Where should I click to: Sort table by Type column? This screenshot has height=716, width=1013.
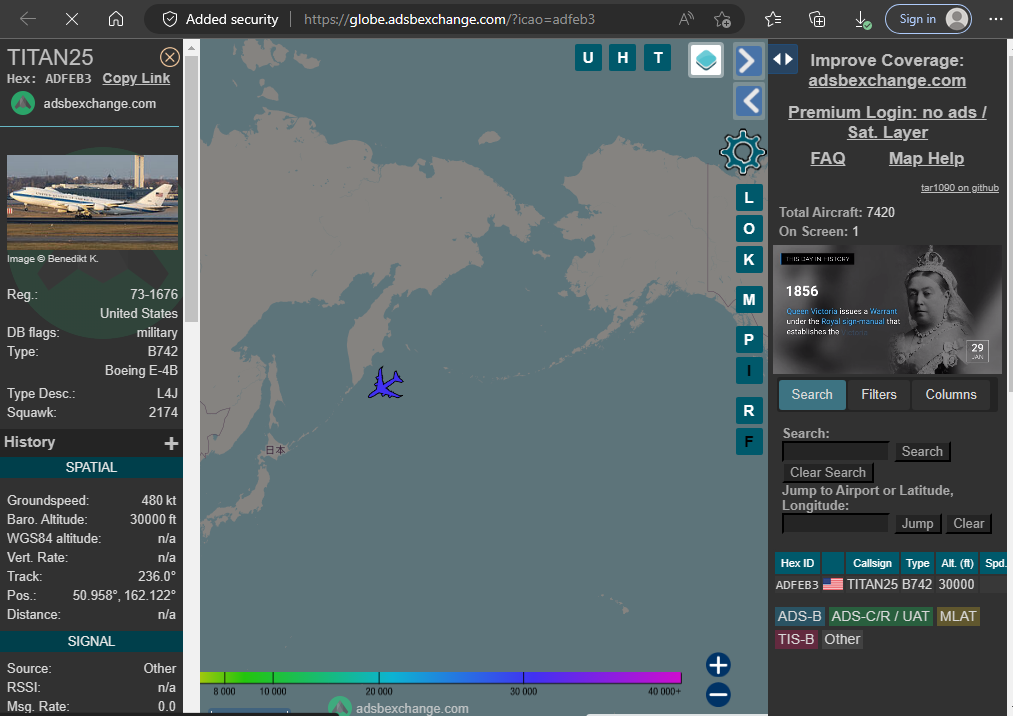[917, 563]
